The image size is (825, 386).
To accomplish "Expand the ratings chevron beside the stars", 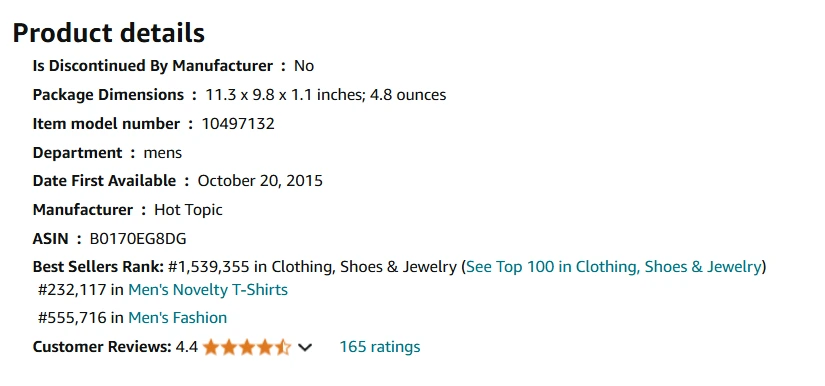I will 305,347.
